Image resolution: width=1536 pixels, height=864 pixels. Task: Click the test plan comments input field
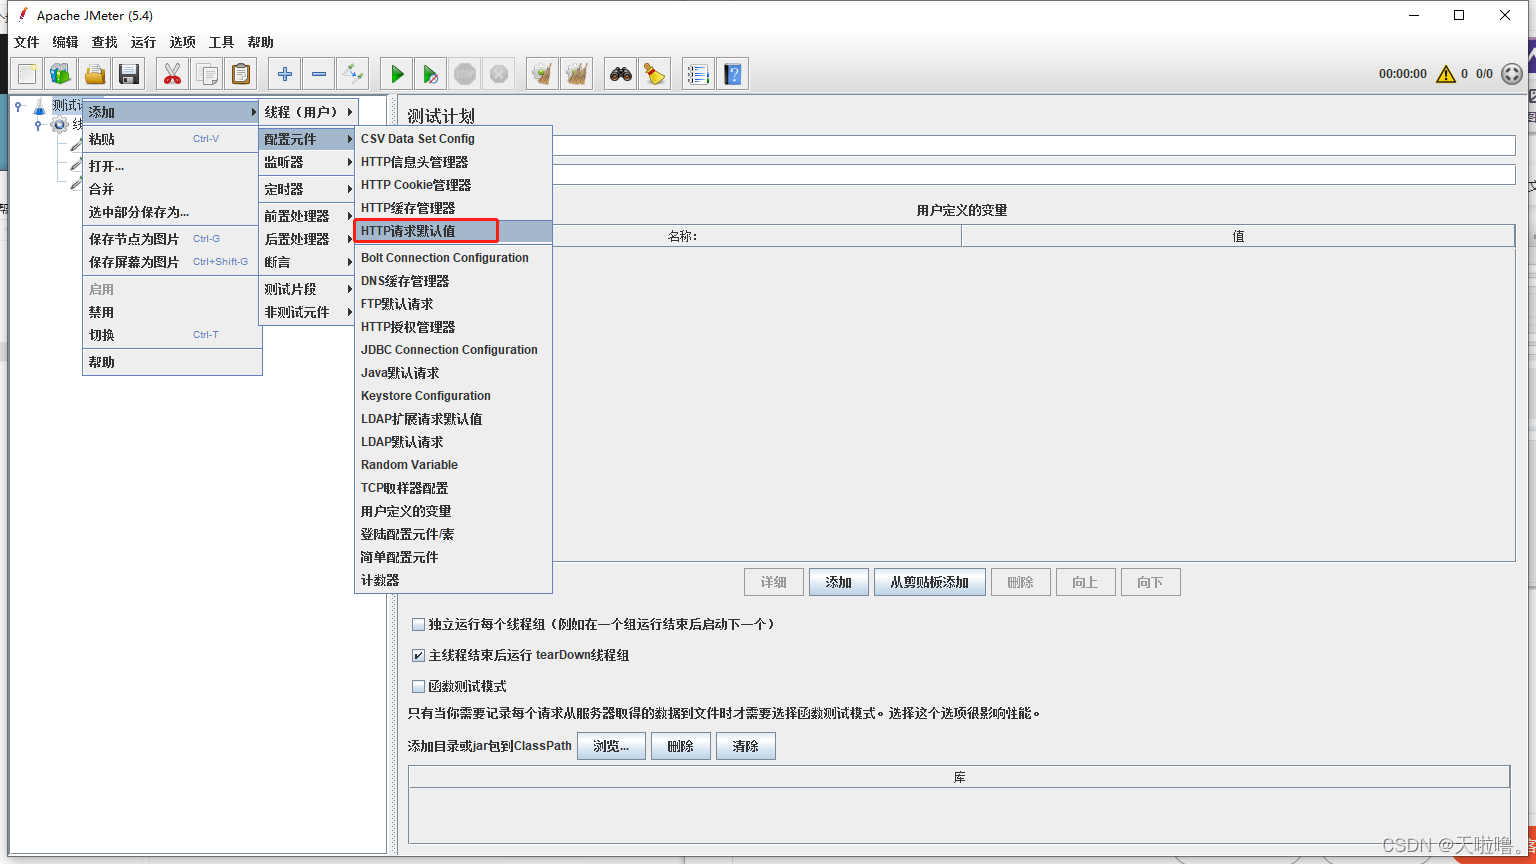[1034, 175]
